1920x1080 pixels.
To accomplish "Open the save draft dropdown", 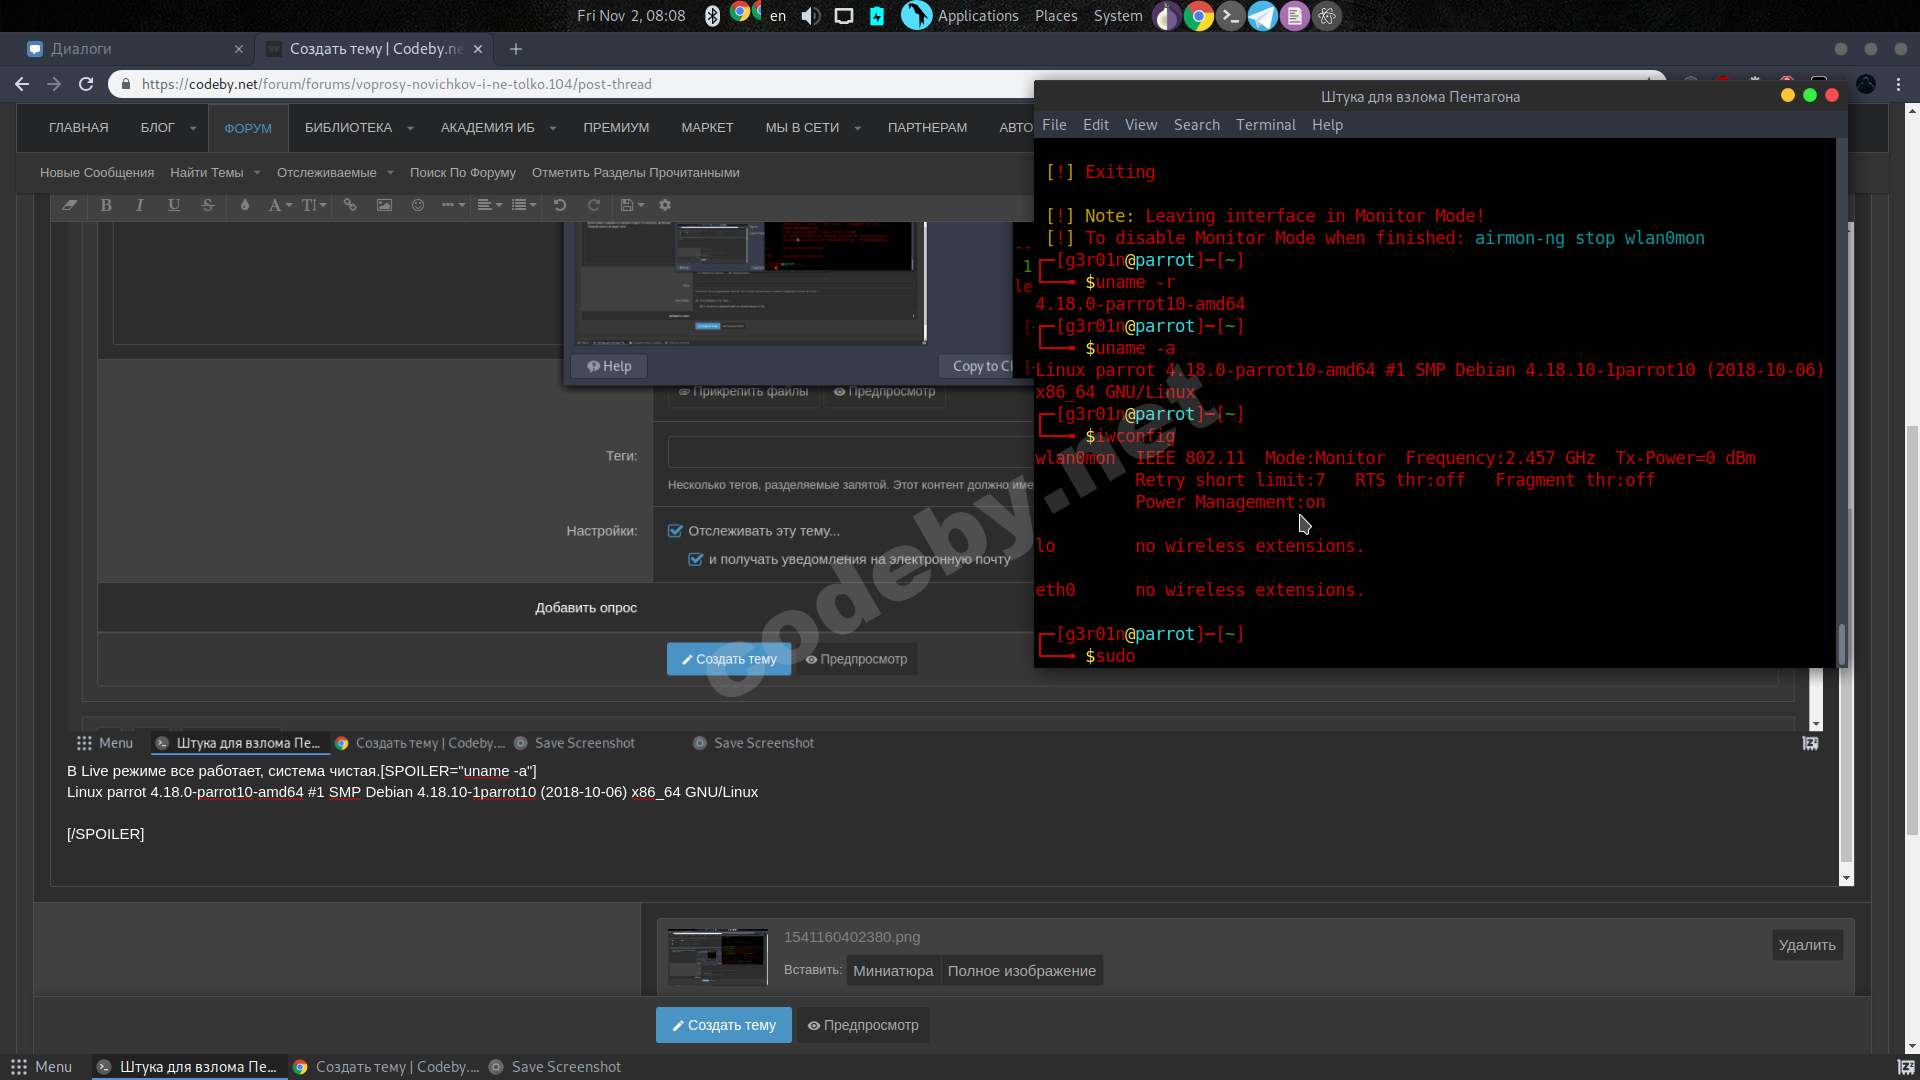I will coord(632,205).
